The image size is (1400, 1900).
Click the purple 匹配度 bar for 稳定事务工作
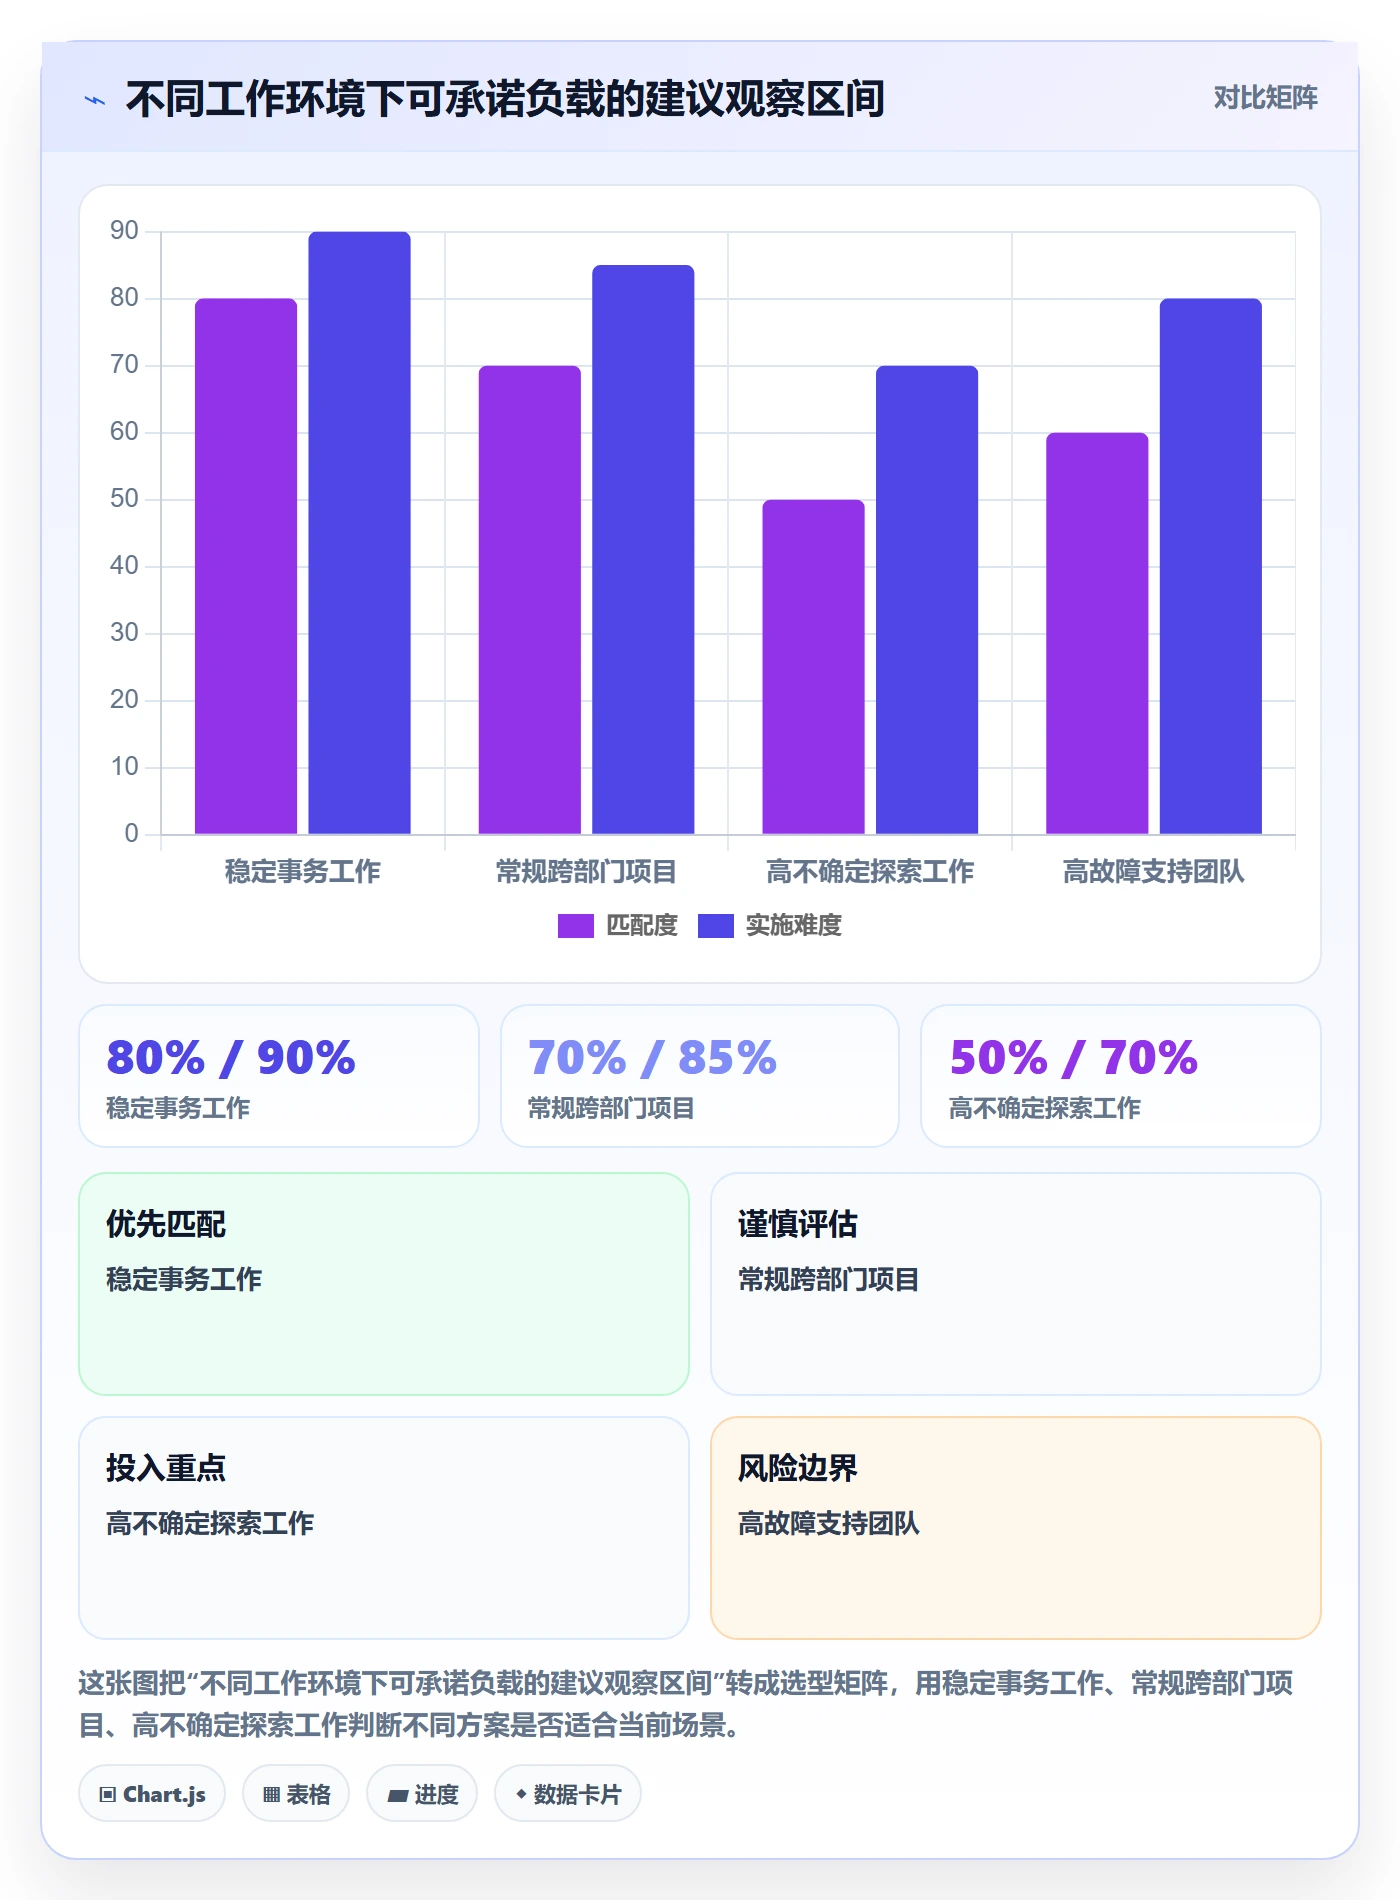(x=246, y=566)
